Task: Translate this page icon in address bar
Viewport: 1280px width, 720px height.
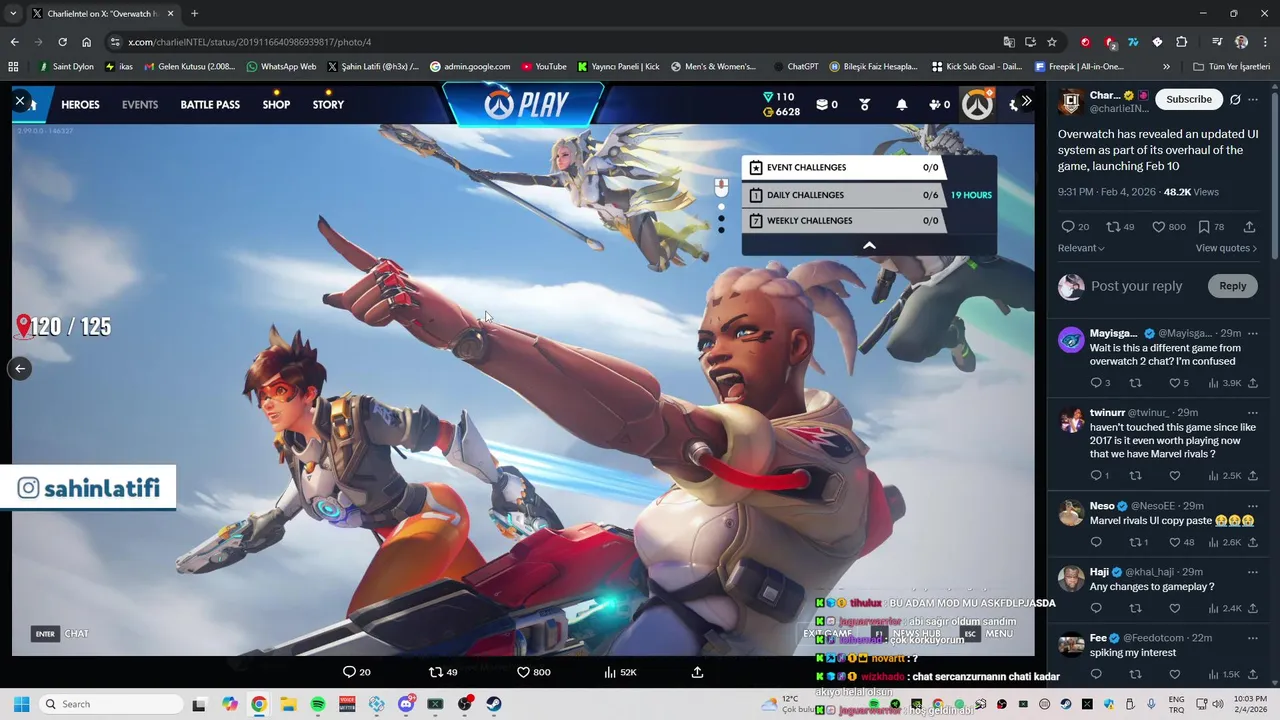Action: tap(1009, 42)
